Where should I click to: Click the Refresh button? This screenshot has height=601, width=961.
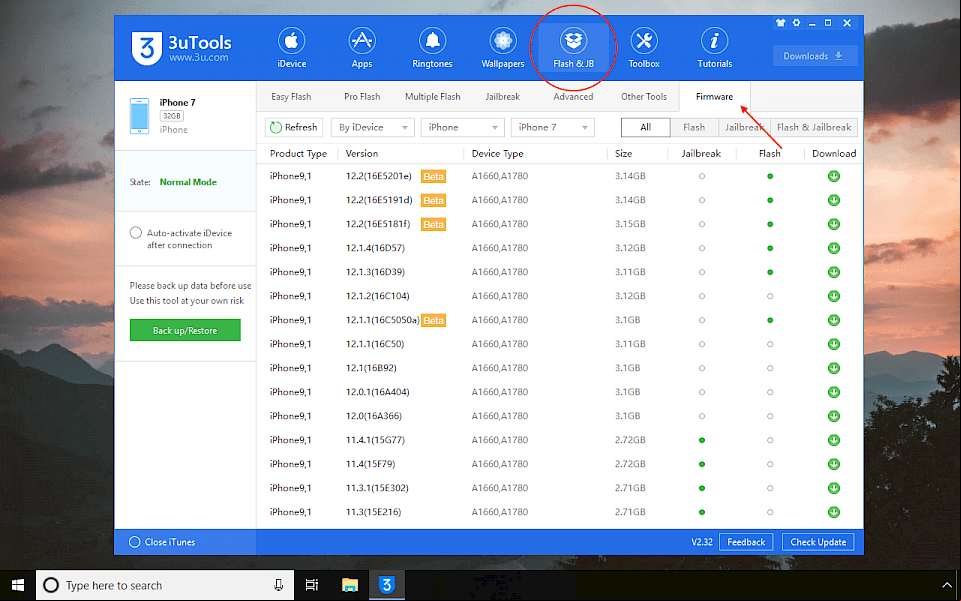tap(294, 127)
